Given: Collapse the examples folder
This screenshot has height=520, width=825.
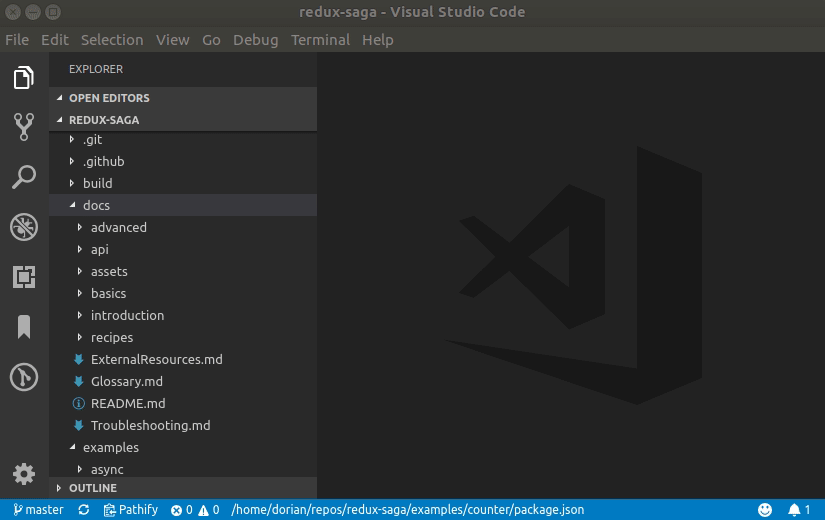Looking at the screenshot, I should pos(183,447).
